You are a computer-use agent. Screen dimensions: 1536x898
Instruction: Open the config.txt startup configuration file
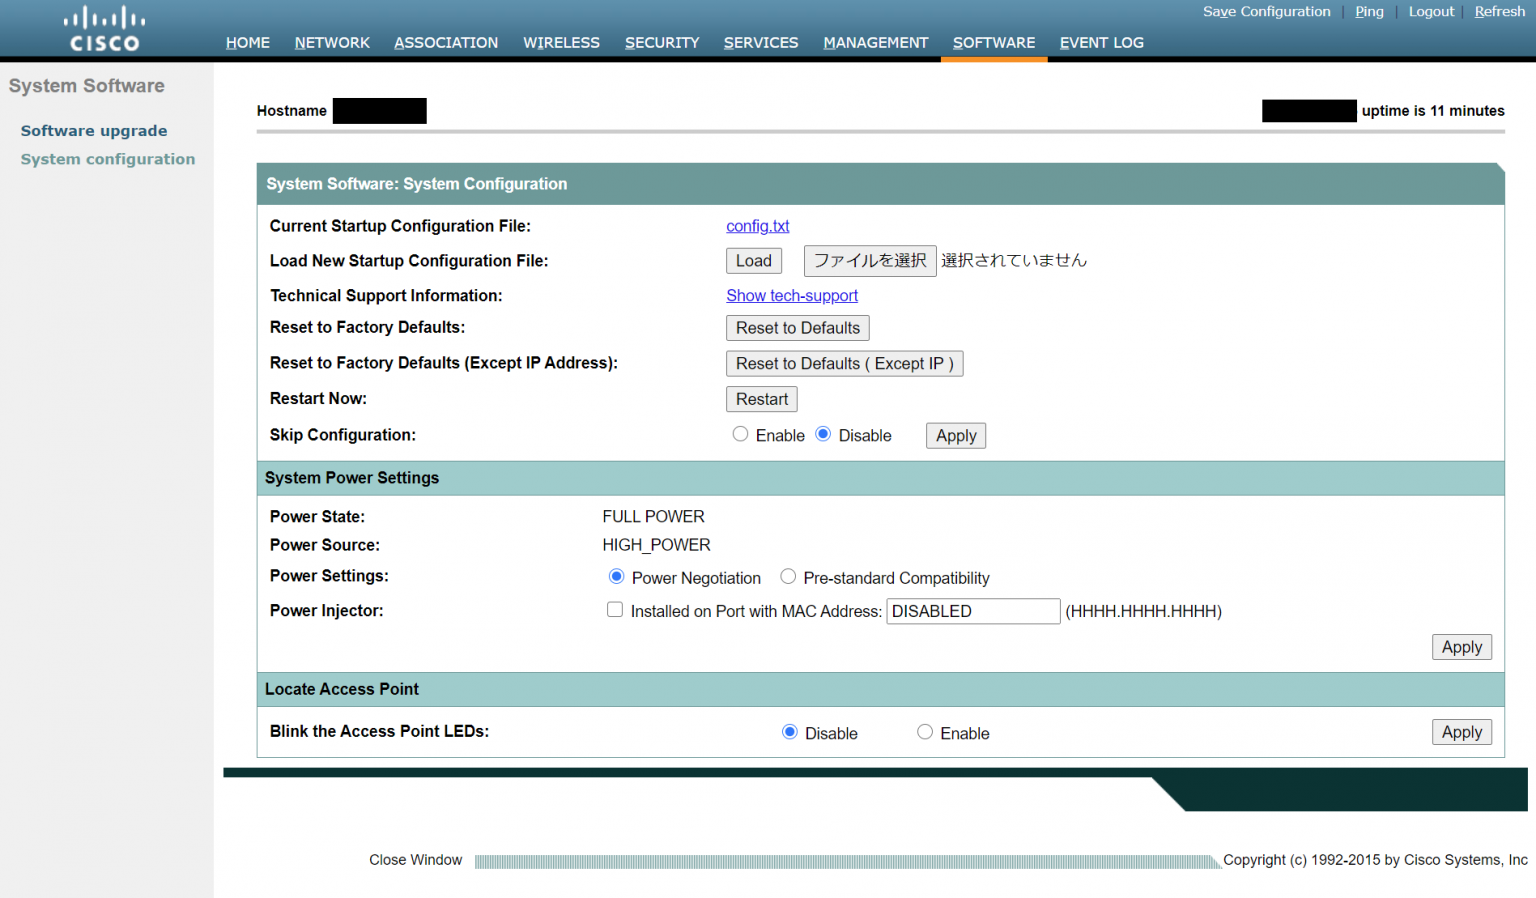[x=757, y=226]
